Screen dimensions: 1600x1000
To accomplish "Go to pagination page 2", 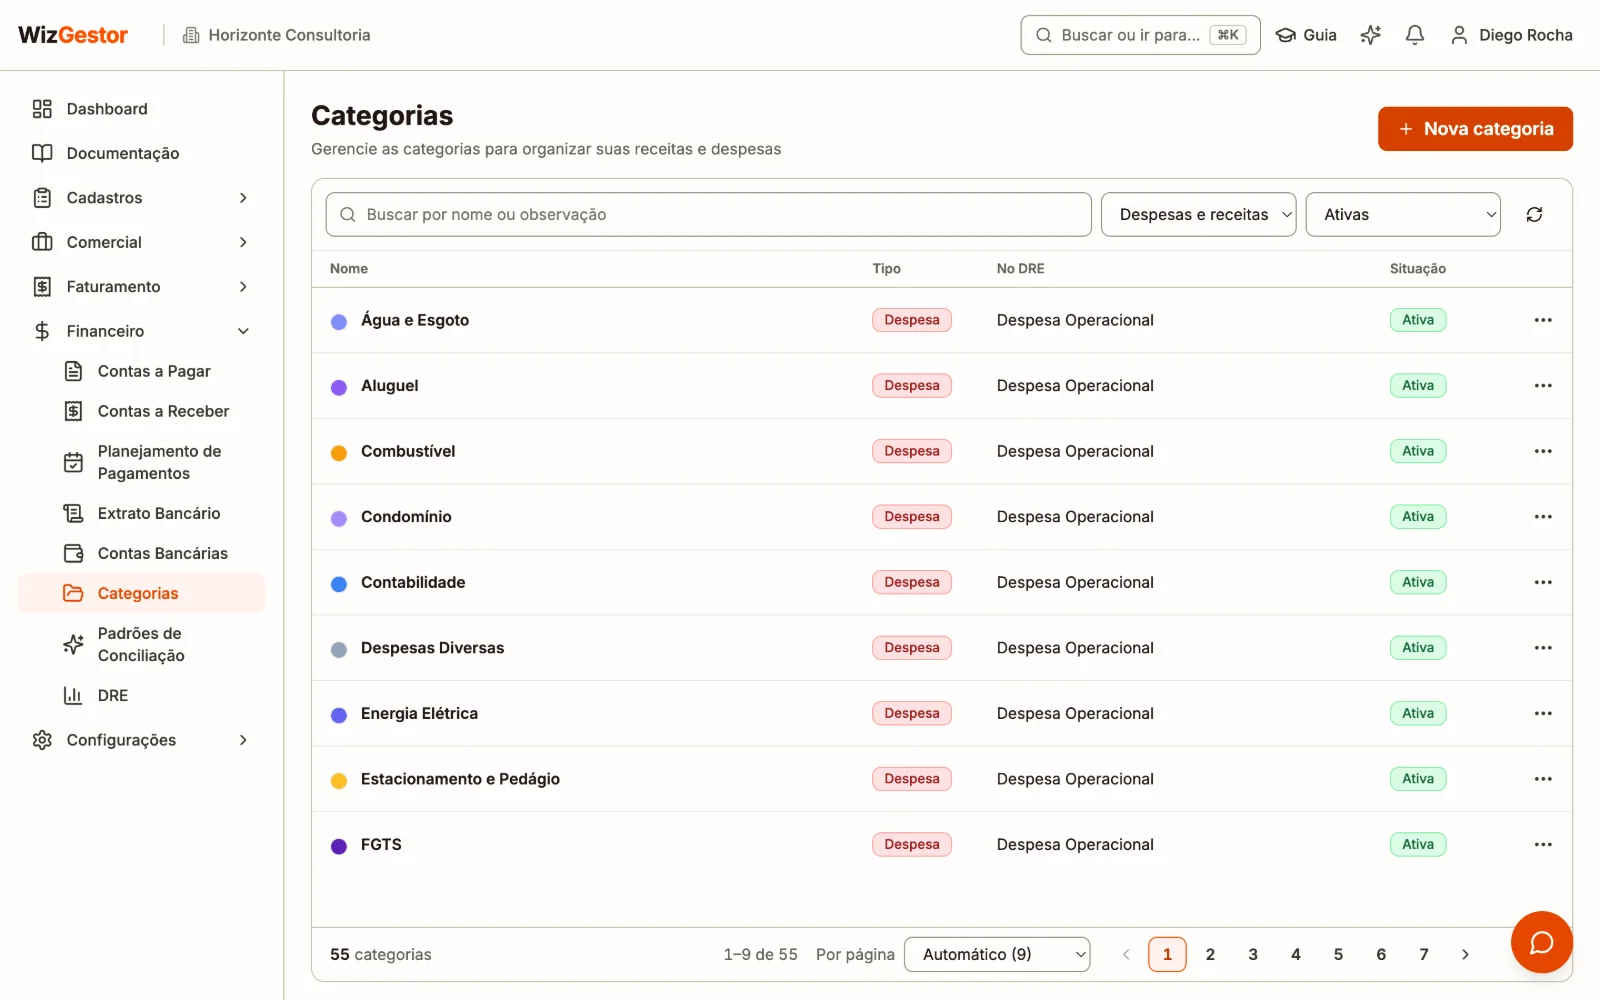I will point(1210,954).
